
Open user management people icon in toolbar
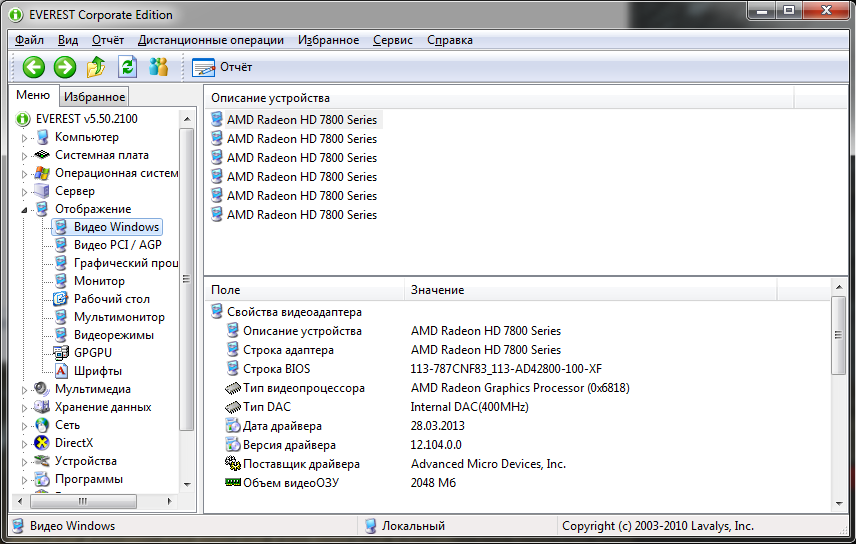click(x=158, y=67)
